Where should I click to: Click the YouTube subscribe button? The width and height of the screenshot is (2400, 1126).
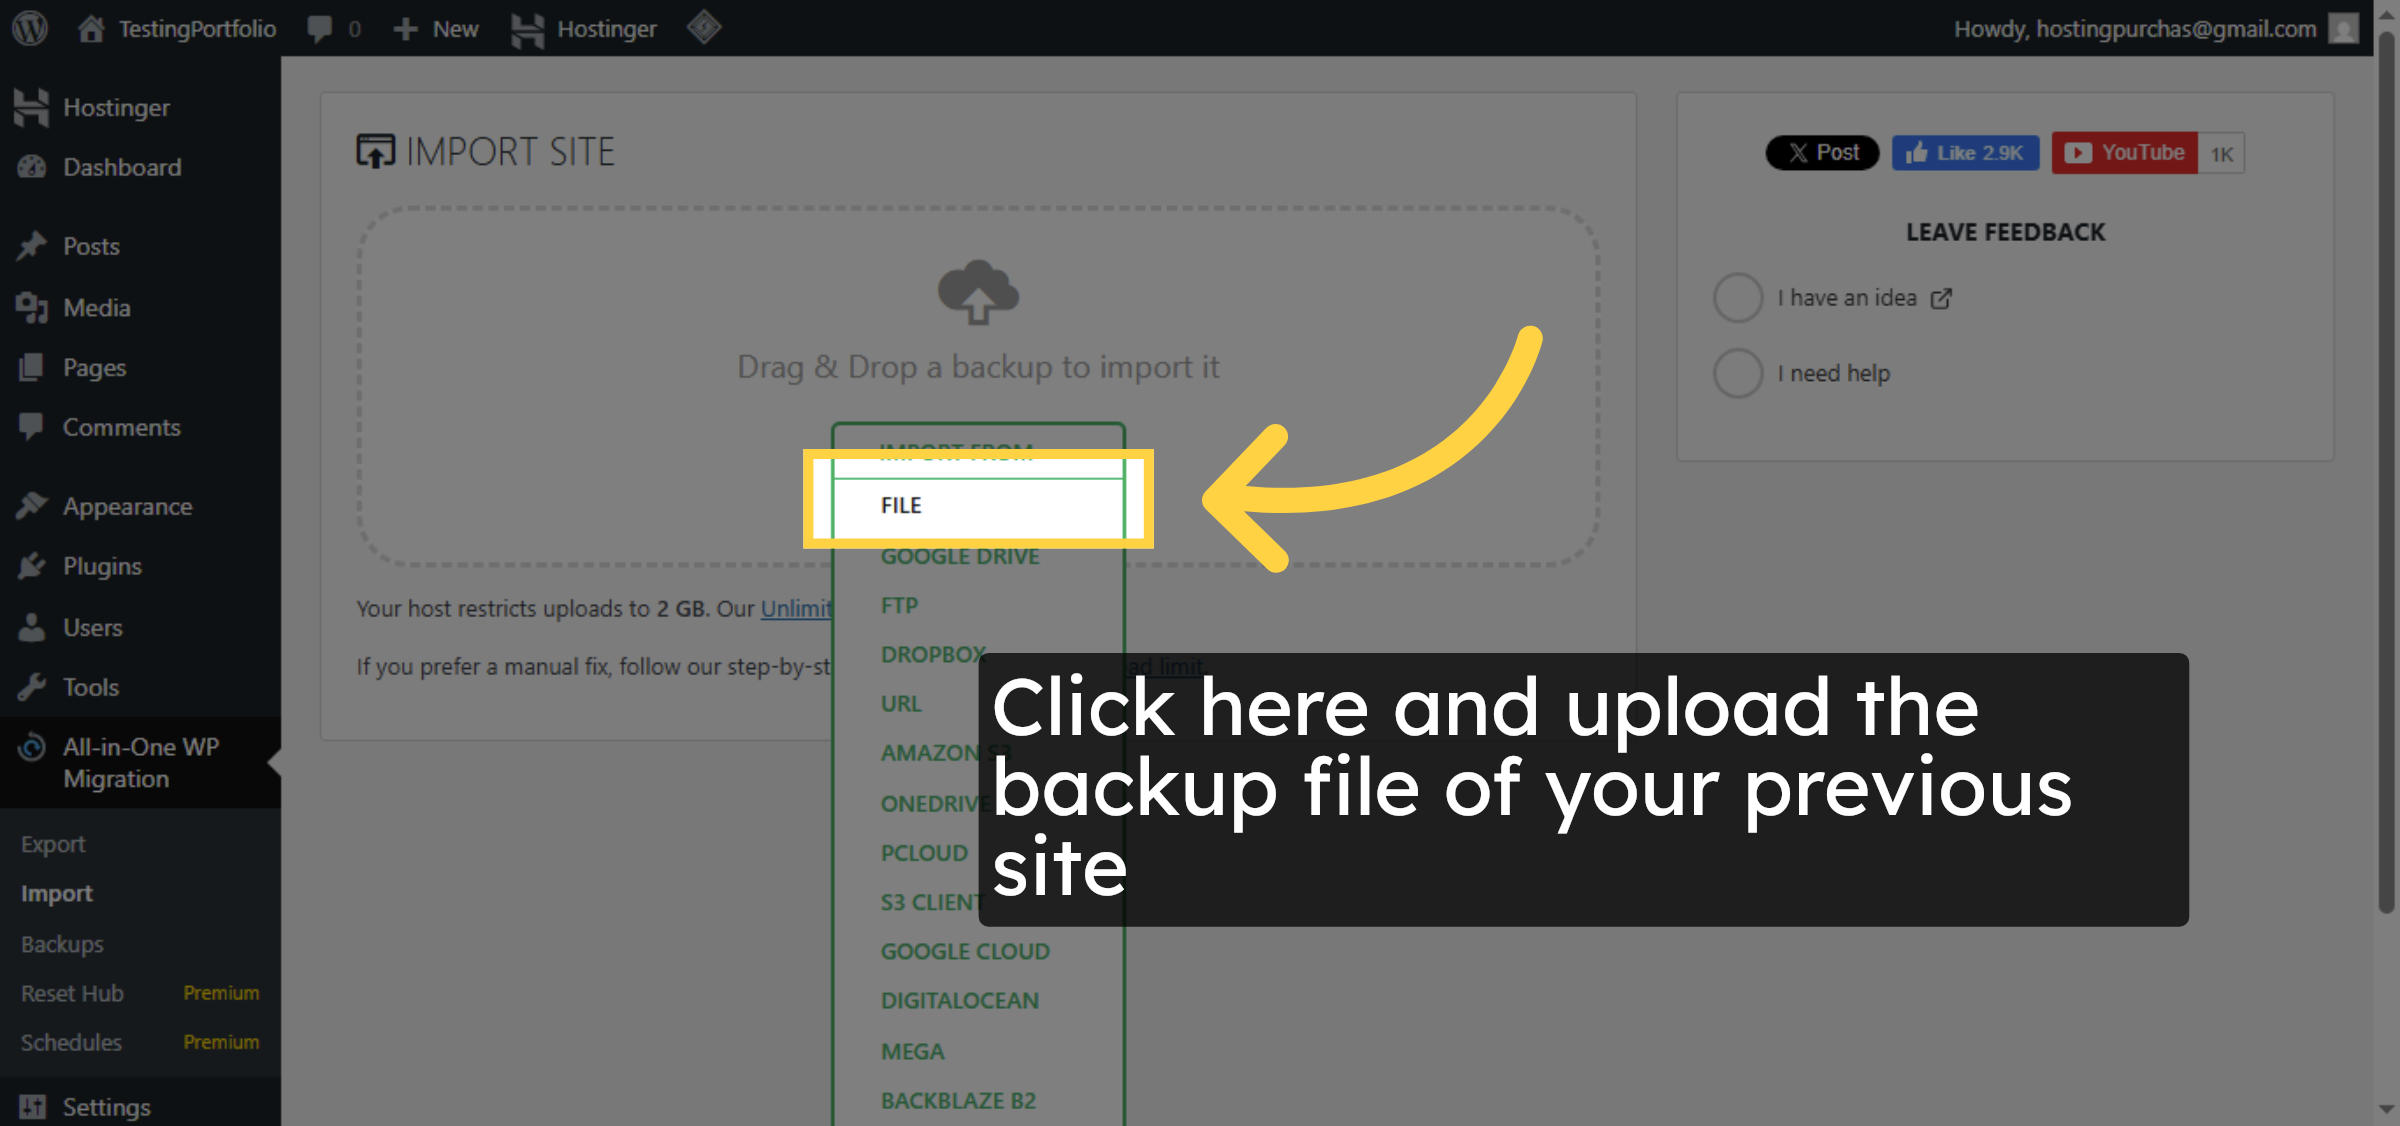2124,152
